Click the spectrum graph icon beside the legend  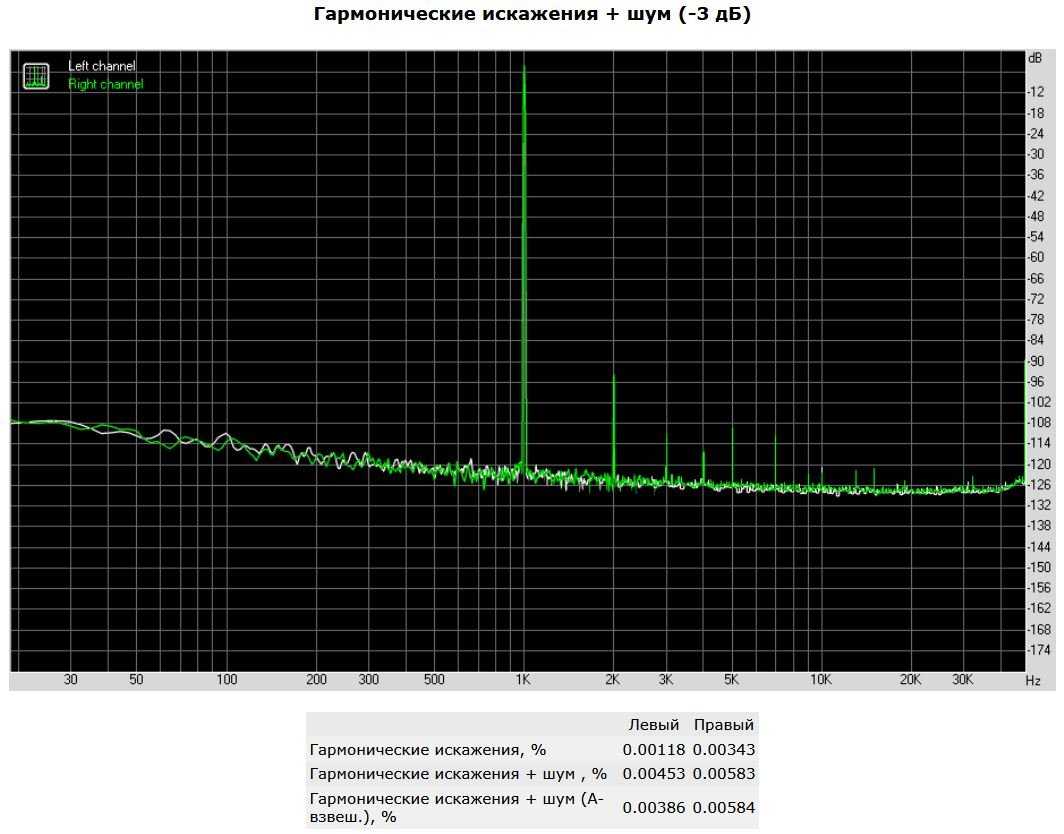pos(37,76)
